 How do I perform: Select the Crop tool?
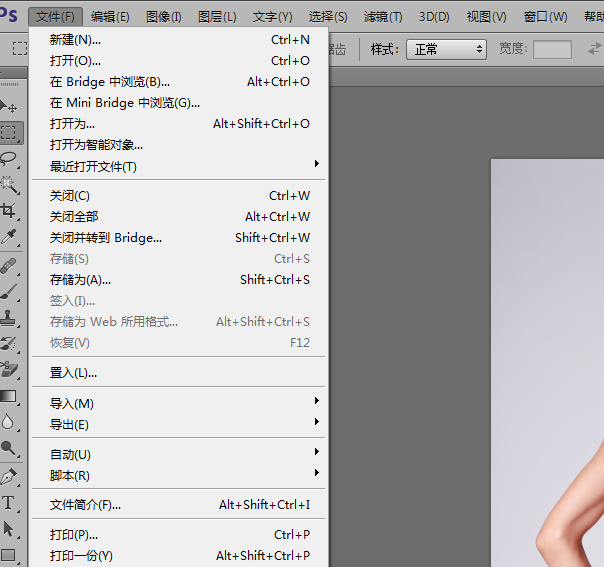8,211
